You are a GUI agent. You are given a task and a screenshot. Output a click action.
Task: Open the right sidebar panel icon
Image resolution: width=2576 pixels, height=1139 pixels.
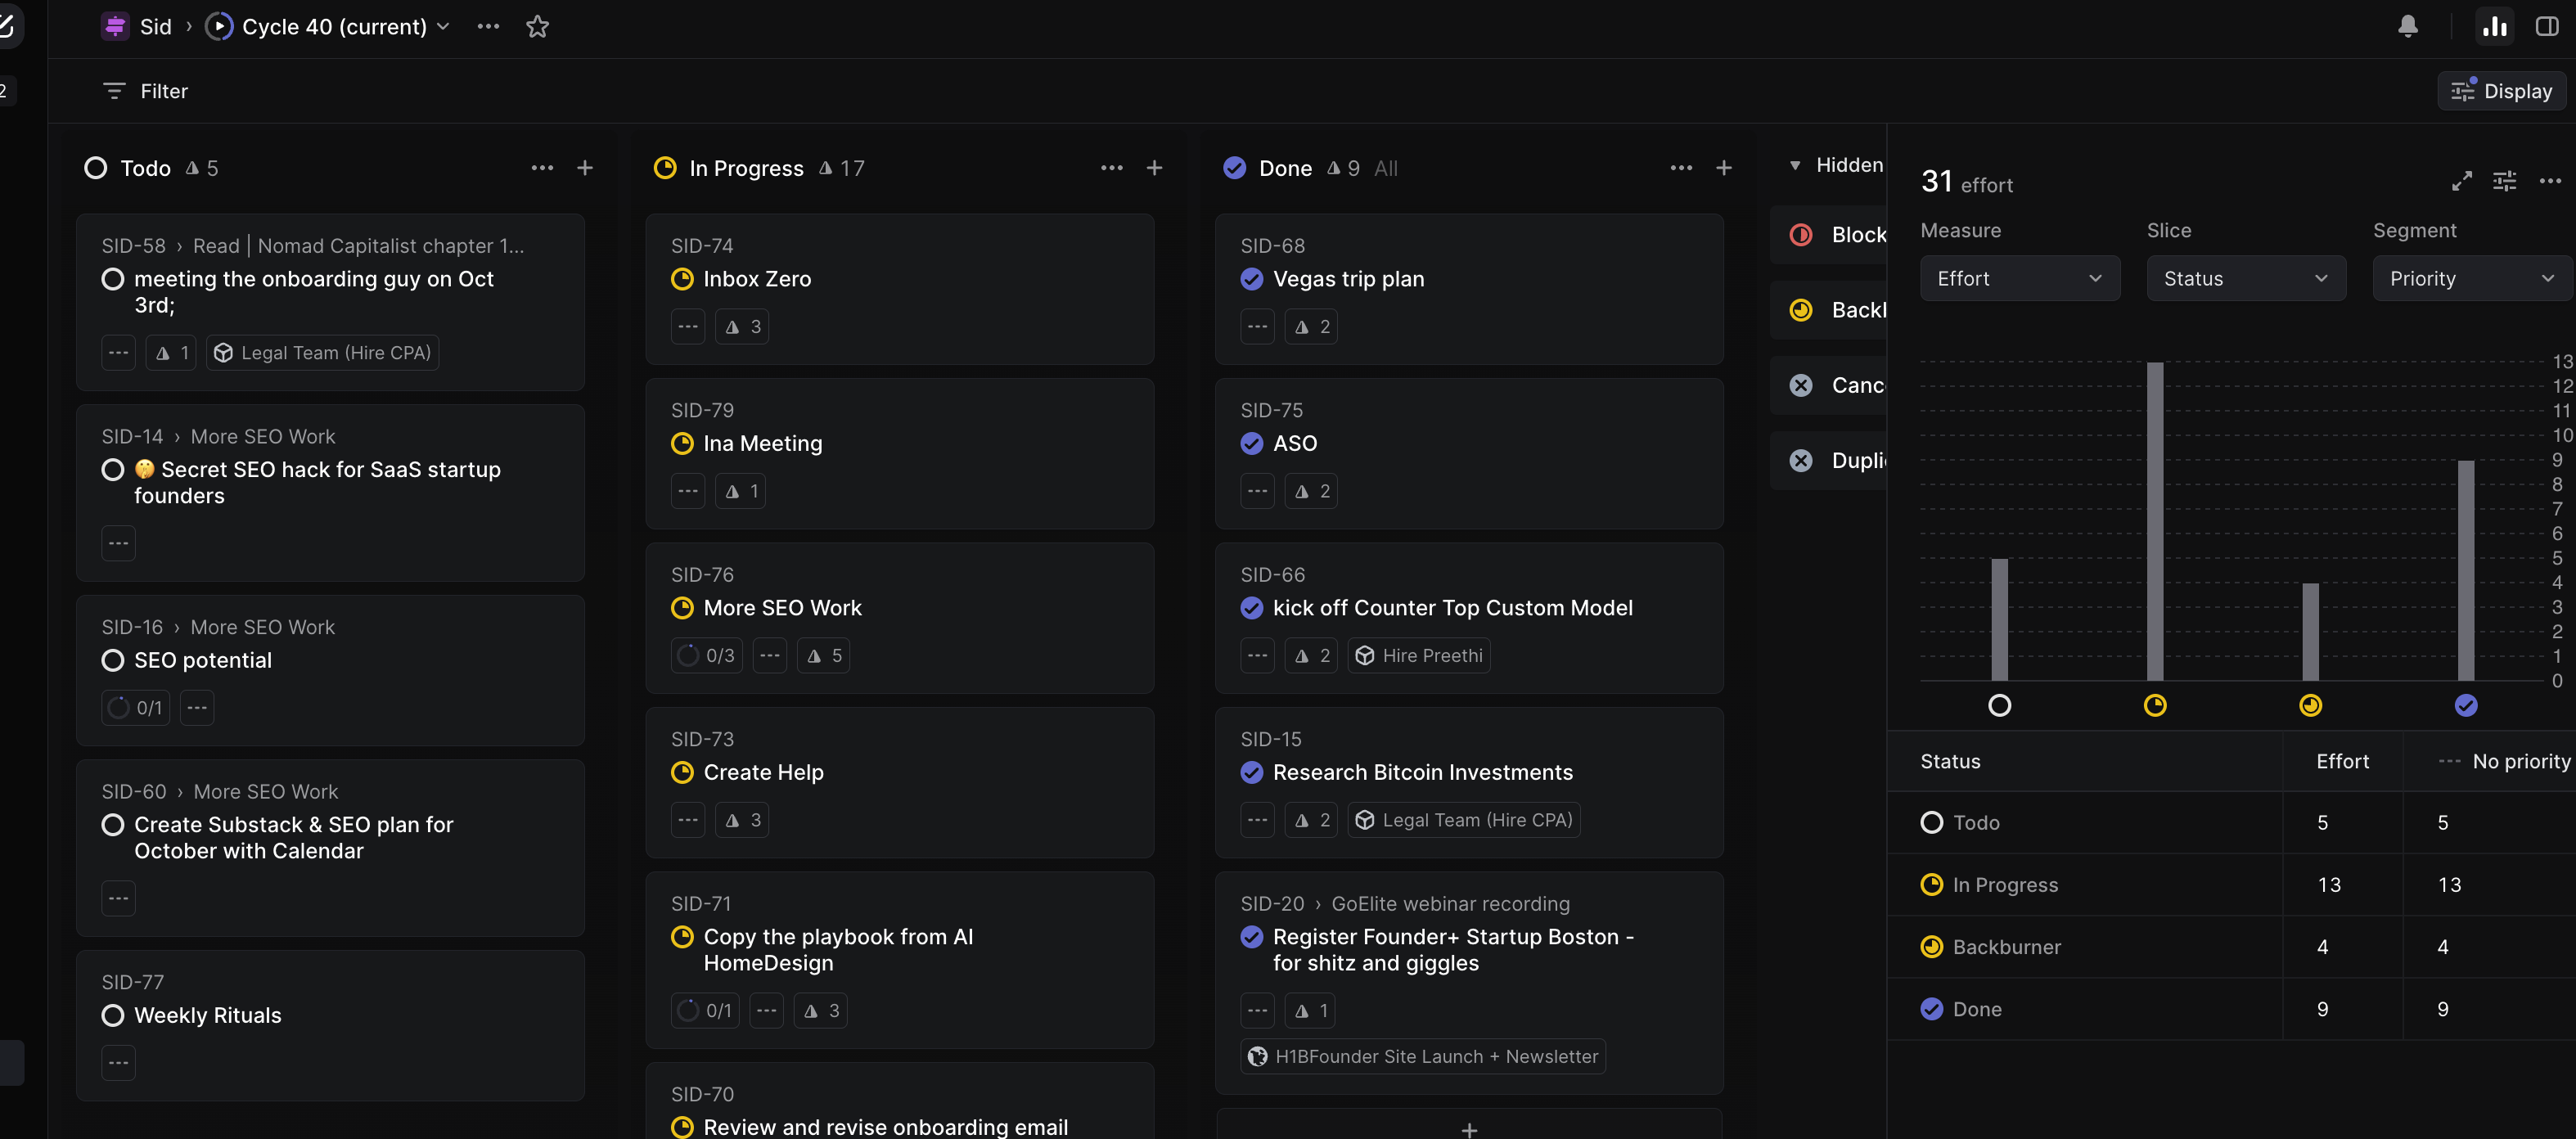click(2546, 27)
